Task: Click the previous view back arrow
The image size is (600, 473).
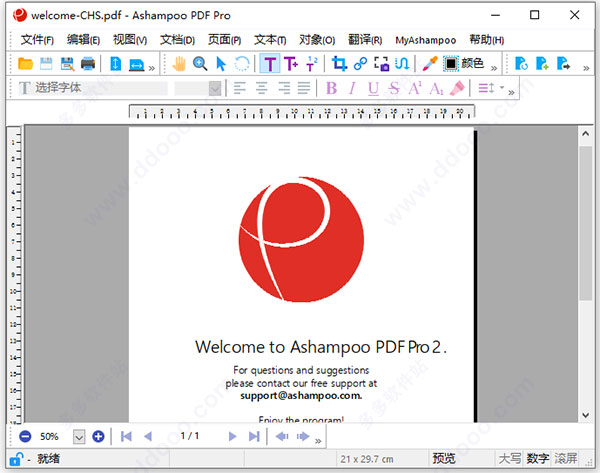Action: coord(282,436)
